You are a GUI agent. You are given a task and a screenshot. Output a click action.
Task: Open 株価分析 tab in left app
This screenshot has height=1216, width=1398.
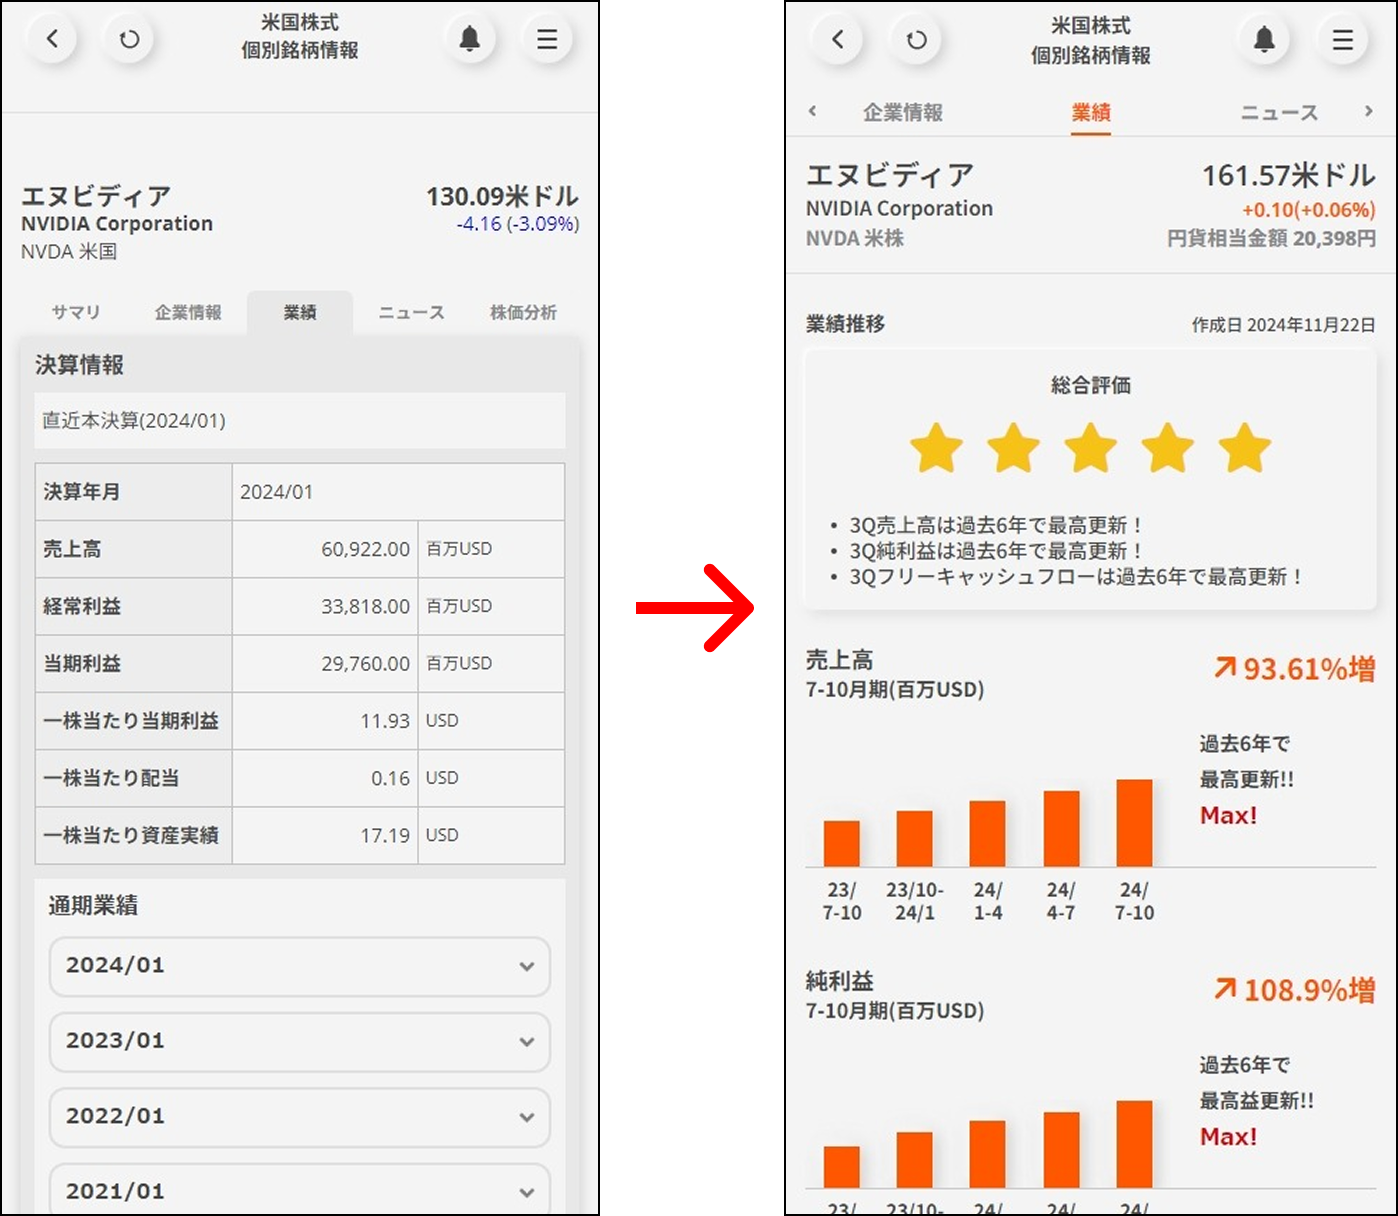click(523, 312)
